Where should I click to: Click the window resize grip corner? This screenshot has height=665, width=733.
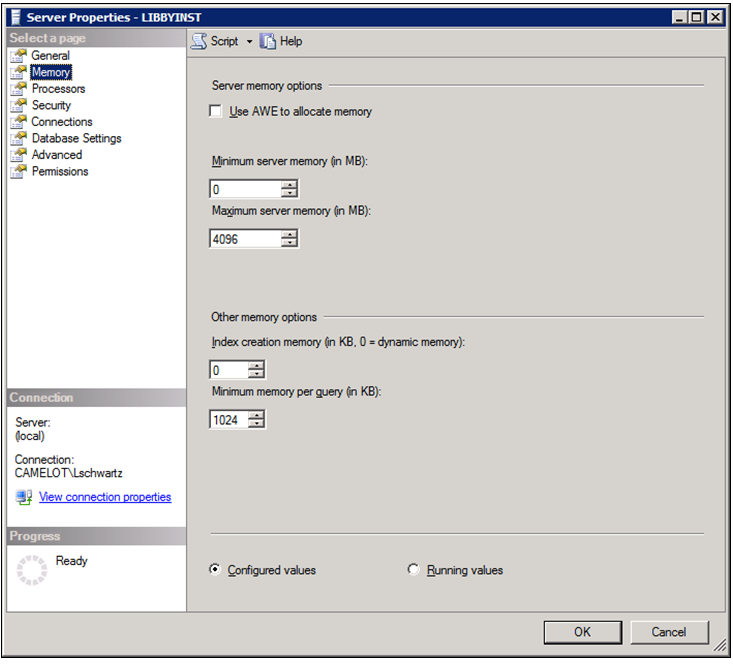pyautogui.click(x=719, y=645)
